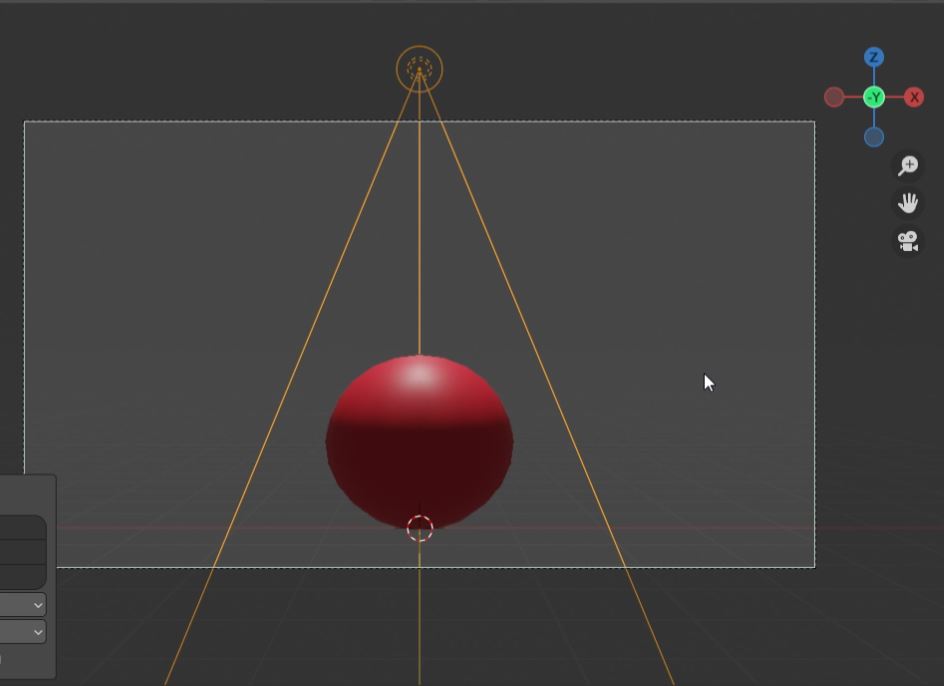
Task: Open the upper dropdown in the operator panel
Action: click(x=22, y=605)
